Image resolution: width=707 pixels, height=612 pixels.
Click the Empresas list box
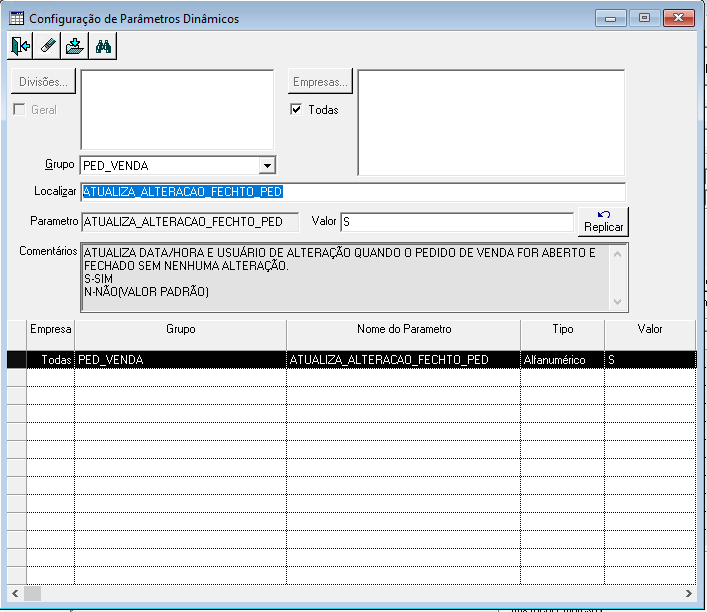coord(491,123)
